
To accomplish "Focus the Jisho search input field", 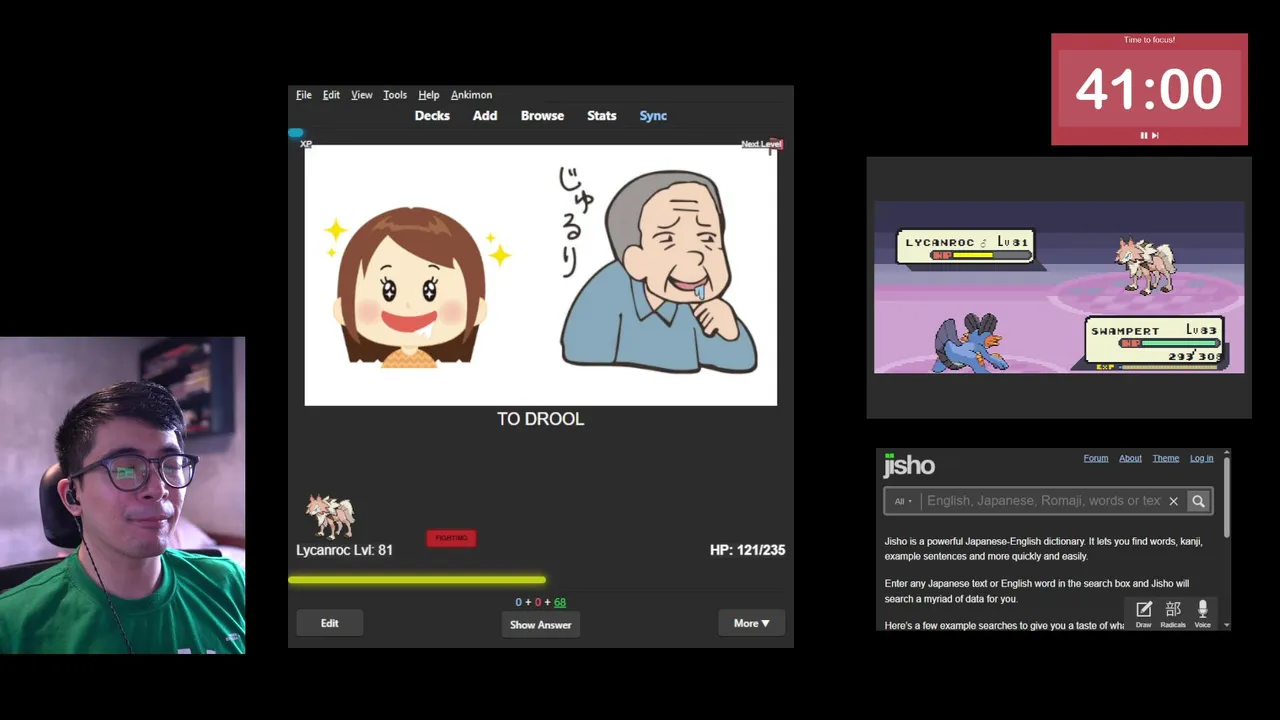I will 1043,501.
